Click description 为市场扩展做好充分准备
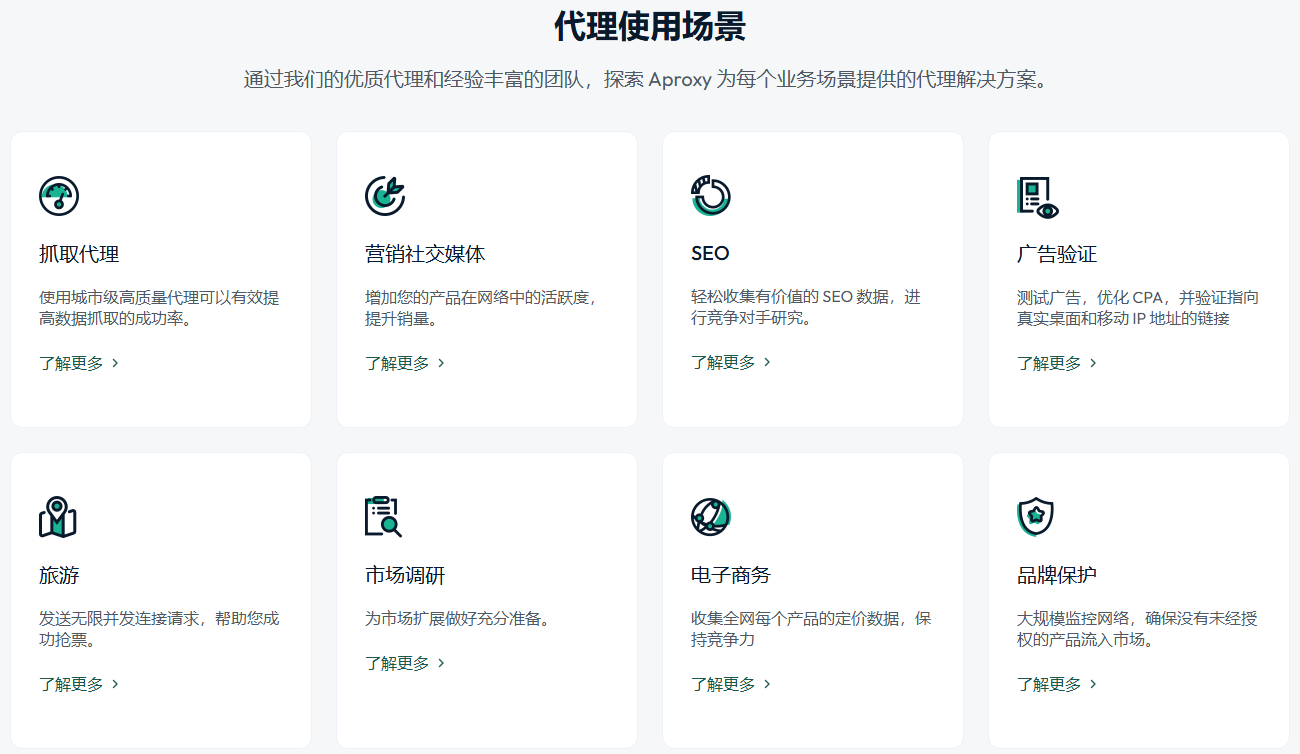This screenshot has height=754, width=1300. tap(458, 619)
